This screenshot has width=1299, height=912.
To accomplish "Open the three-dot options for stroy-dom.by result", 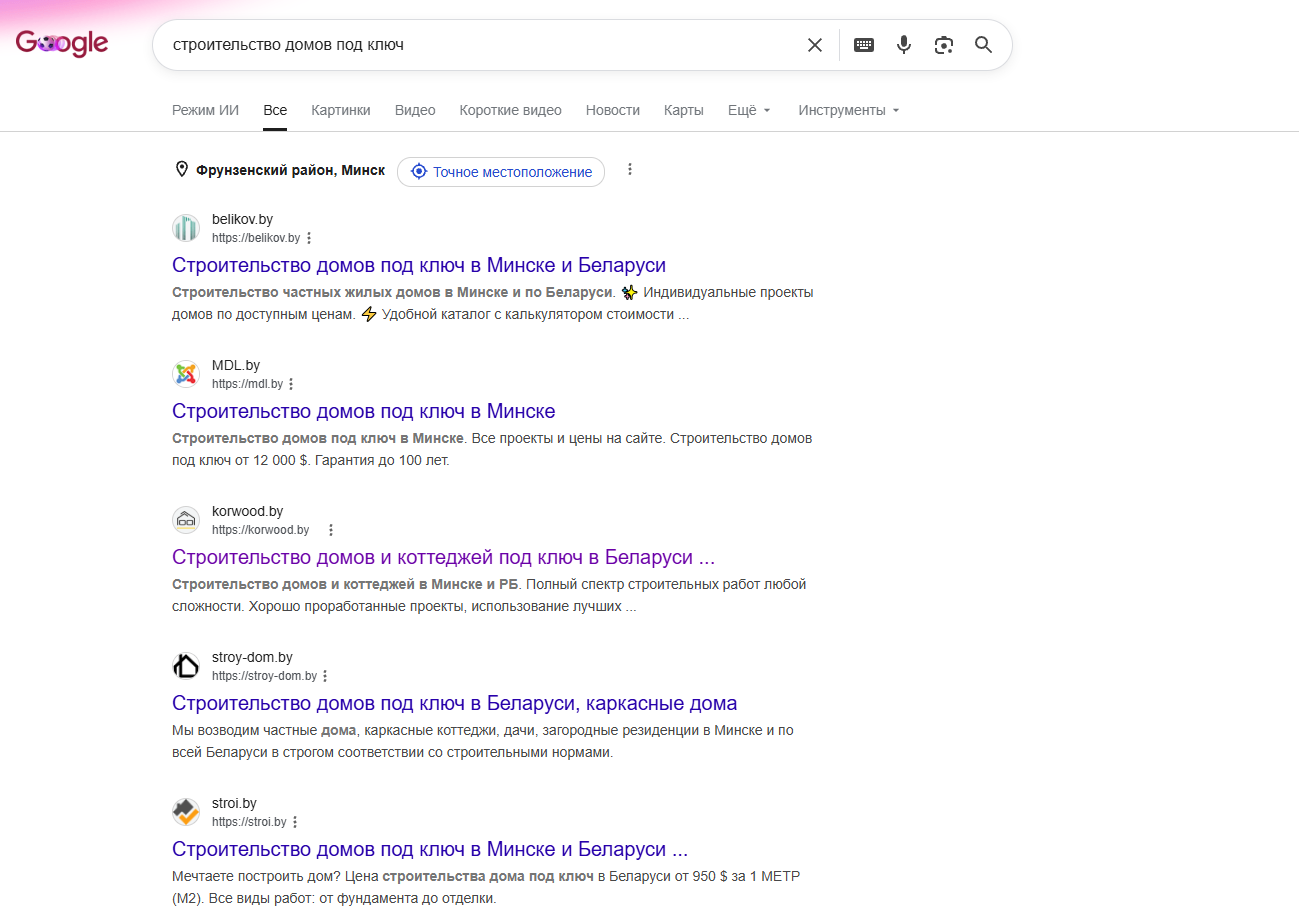I will click(325, 676).
